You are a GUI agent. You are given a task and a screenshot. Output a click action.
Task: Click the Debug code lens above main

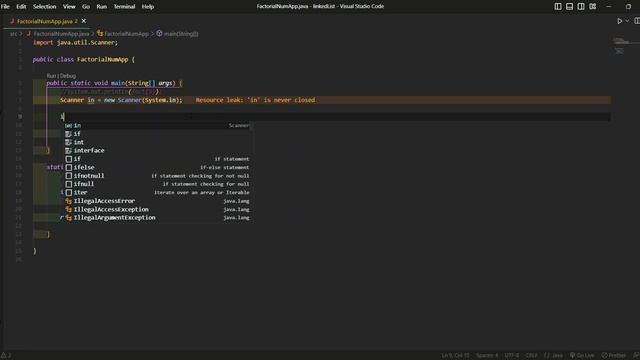pos(68,76)
